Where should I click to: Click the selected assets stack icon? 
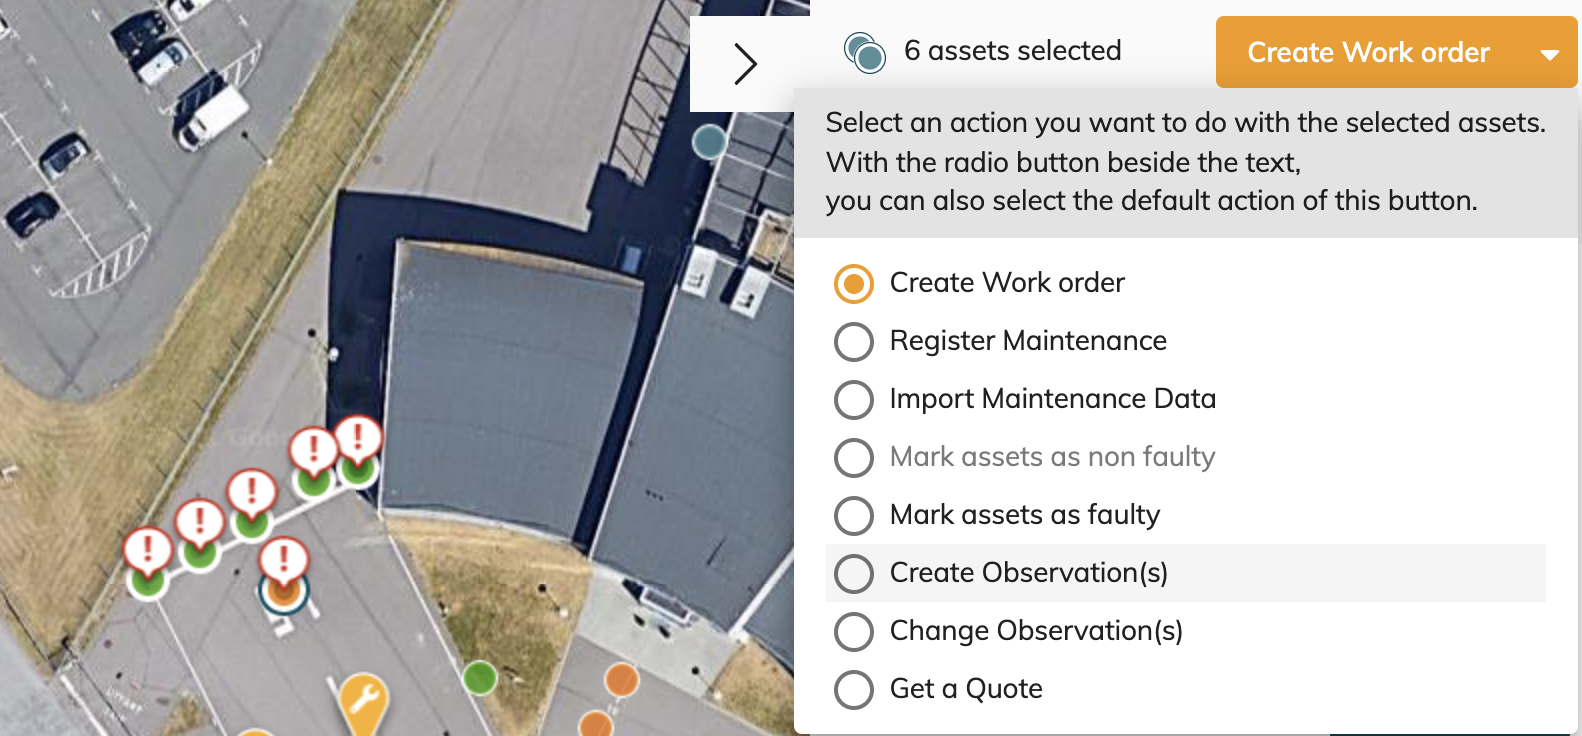point(865,52)
